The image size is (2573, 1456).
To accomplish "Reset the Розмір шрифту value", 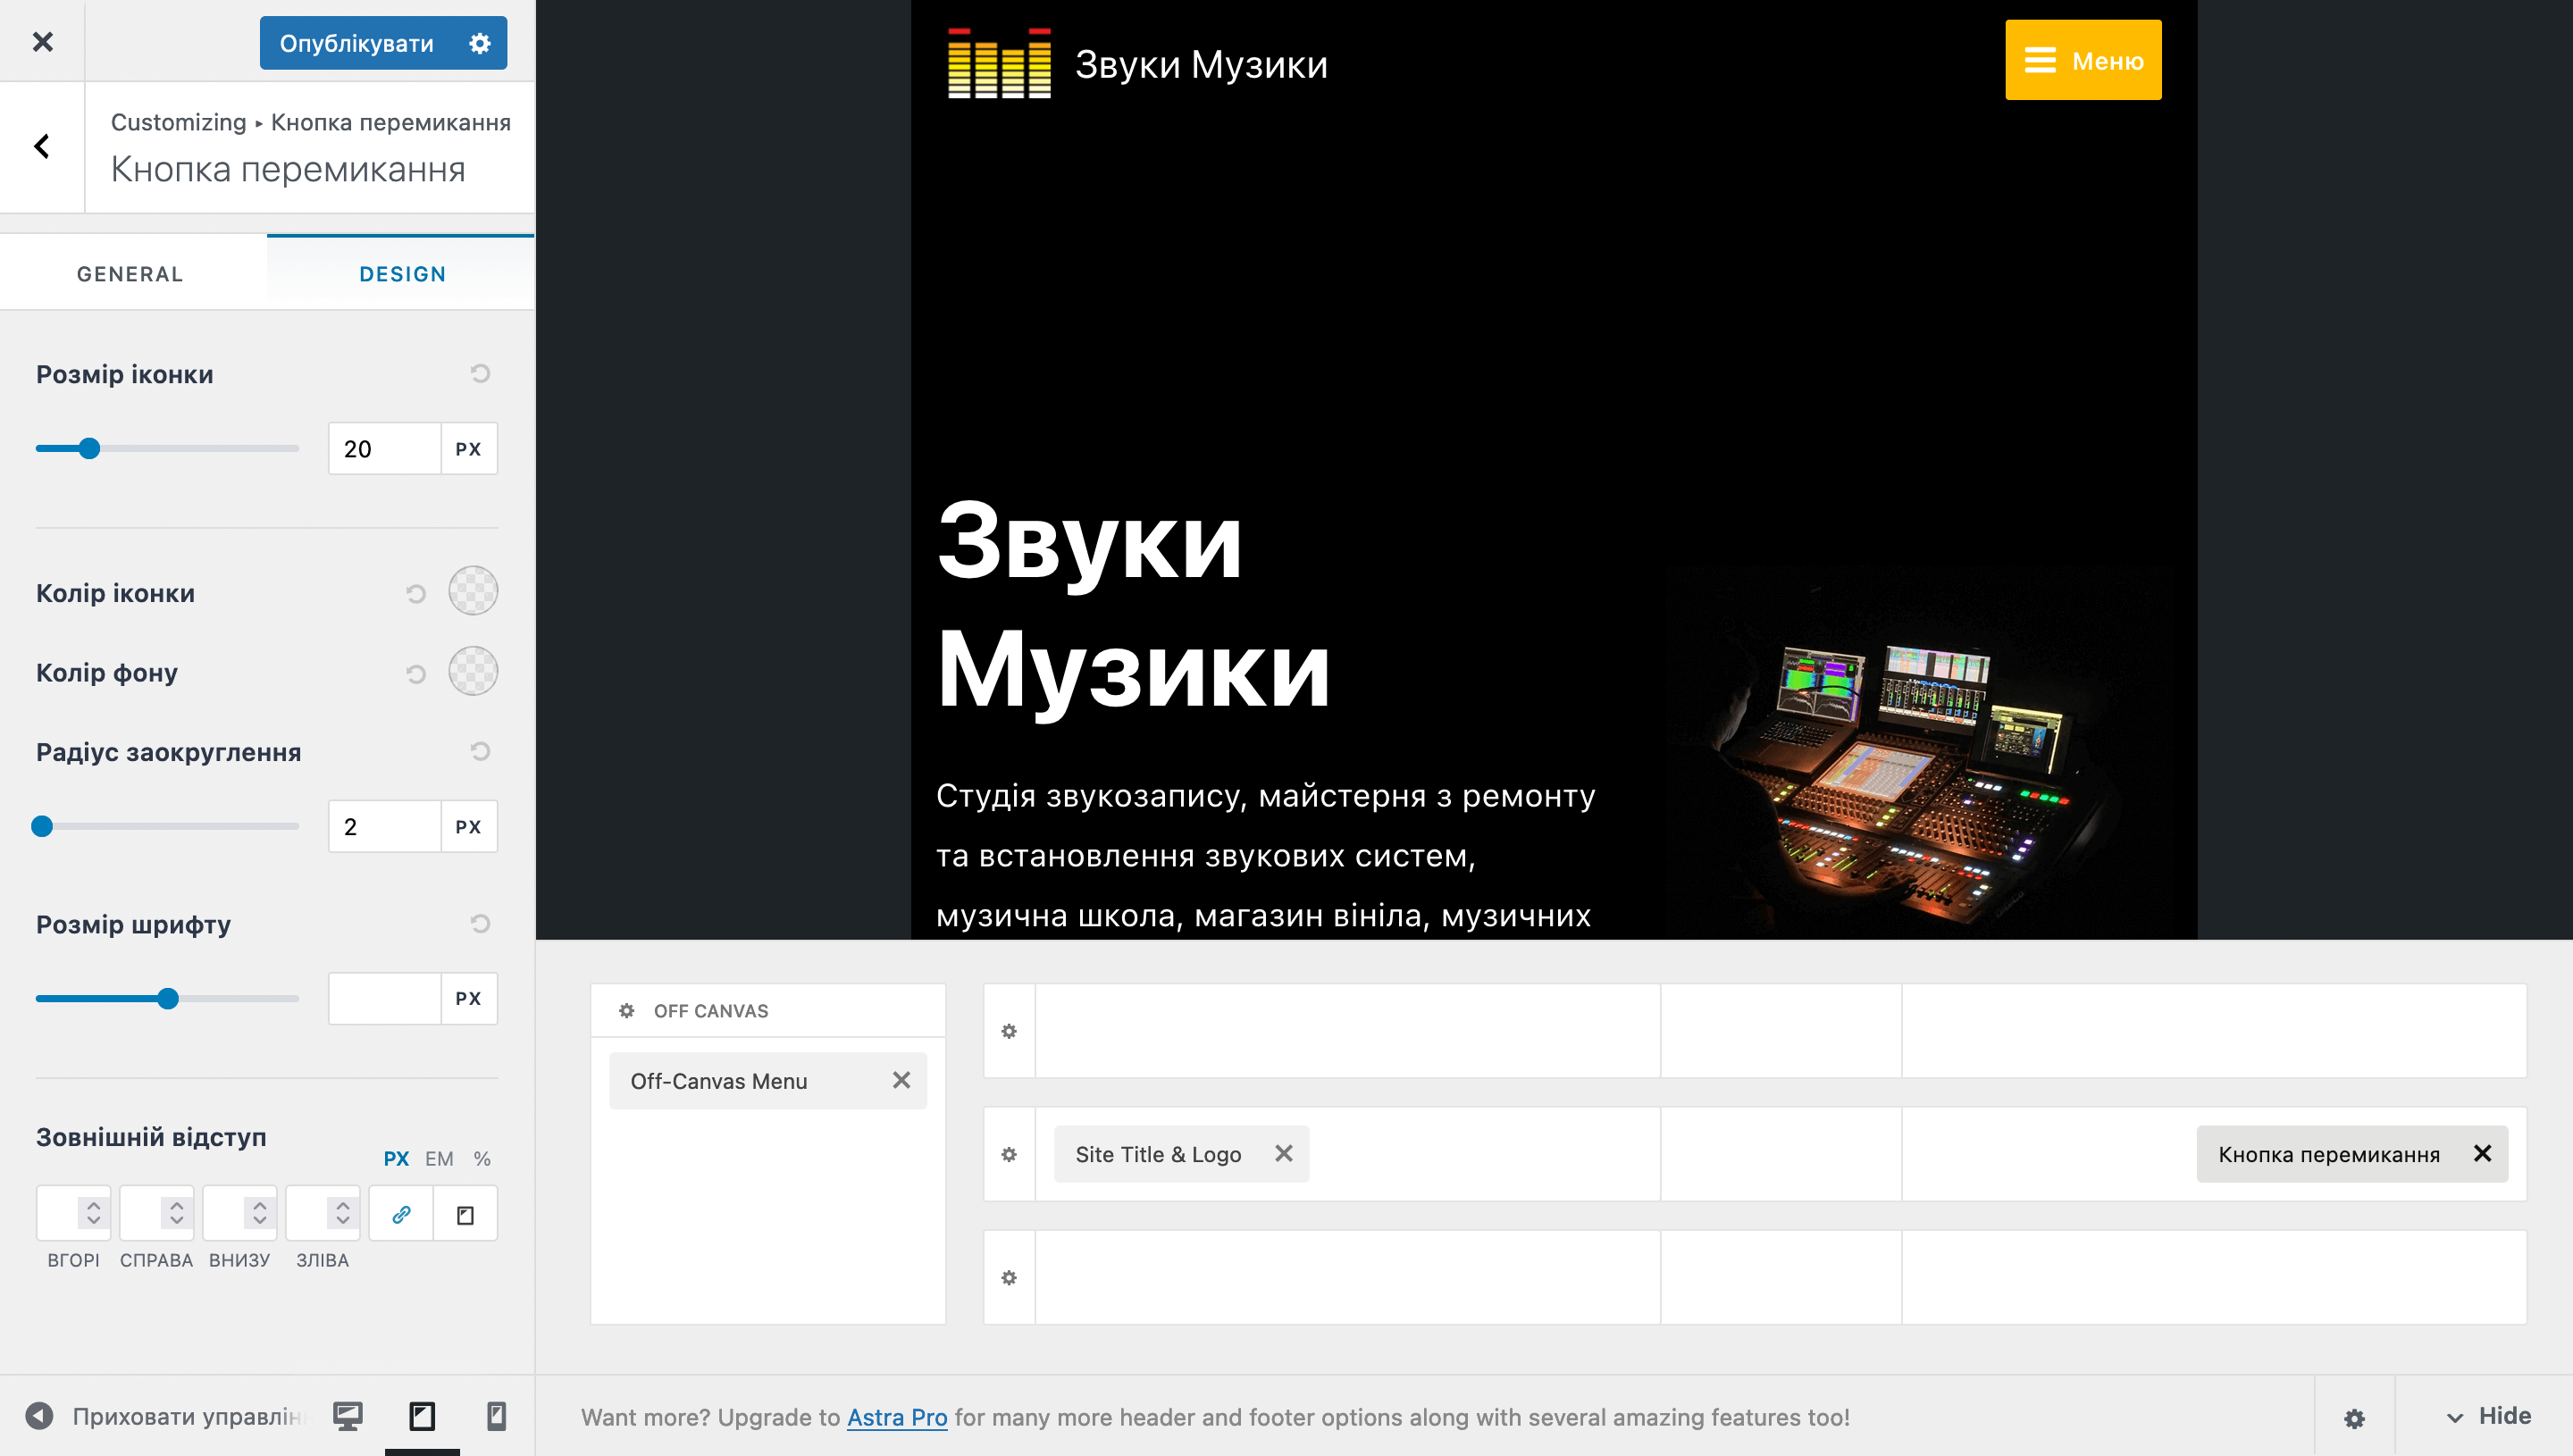I will point(480,923).
